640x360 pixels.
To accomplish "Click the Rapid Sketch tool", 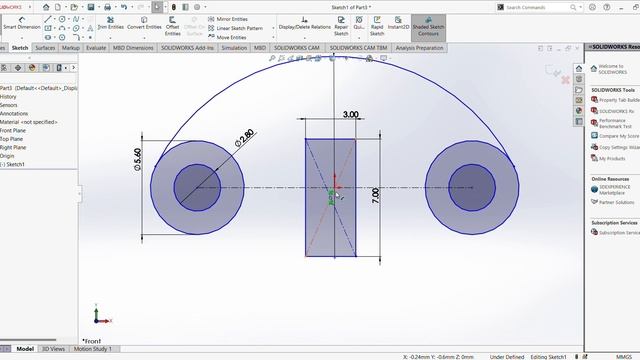I will coord(377,26).
